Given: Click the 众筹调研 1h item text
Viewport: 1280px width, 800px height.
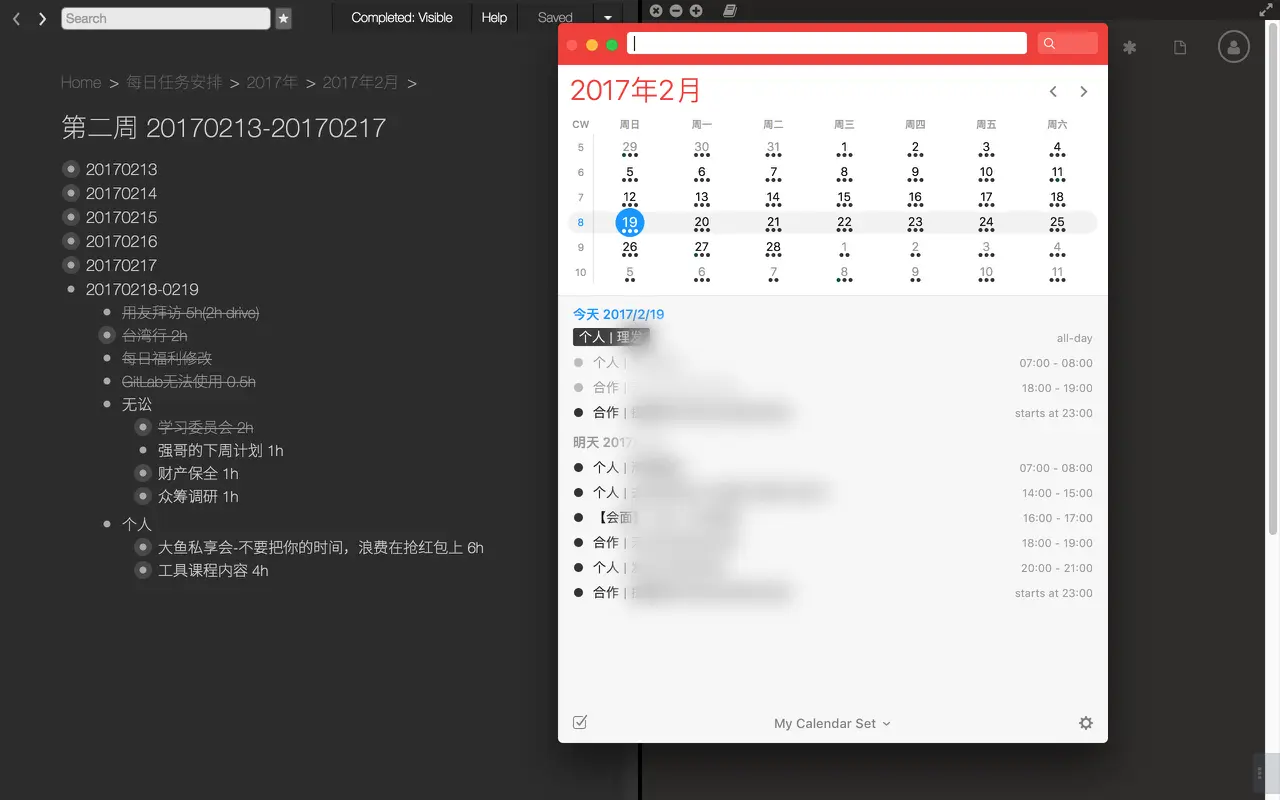Looking at the screenshot, I should 198,496.
